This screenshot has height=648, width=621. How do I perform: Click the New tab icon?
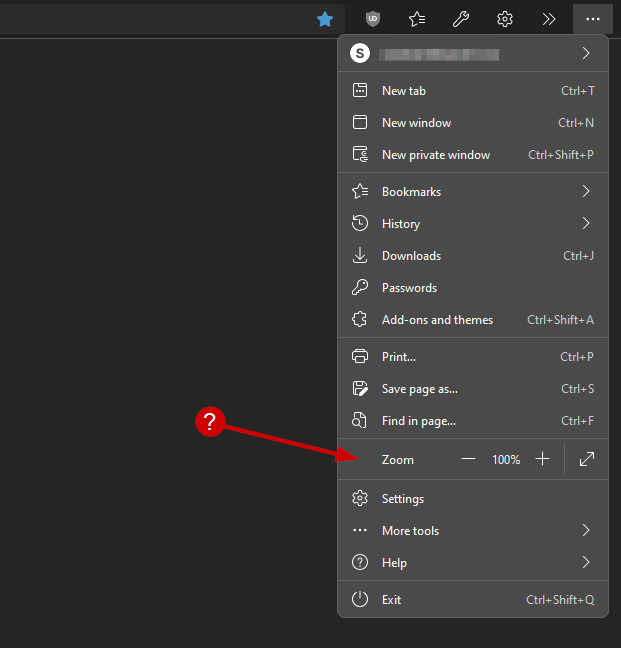point(360,90)
